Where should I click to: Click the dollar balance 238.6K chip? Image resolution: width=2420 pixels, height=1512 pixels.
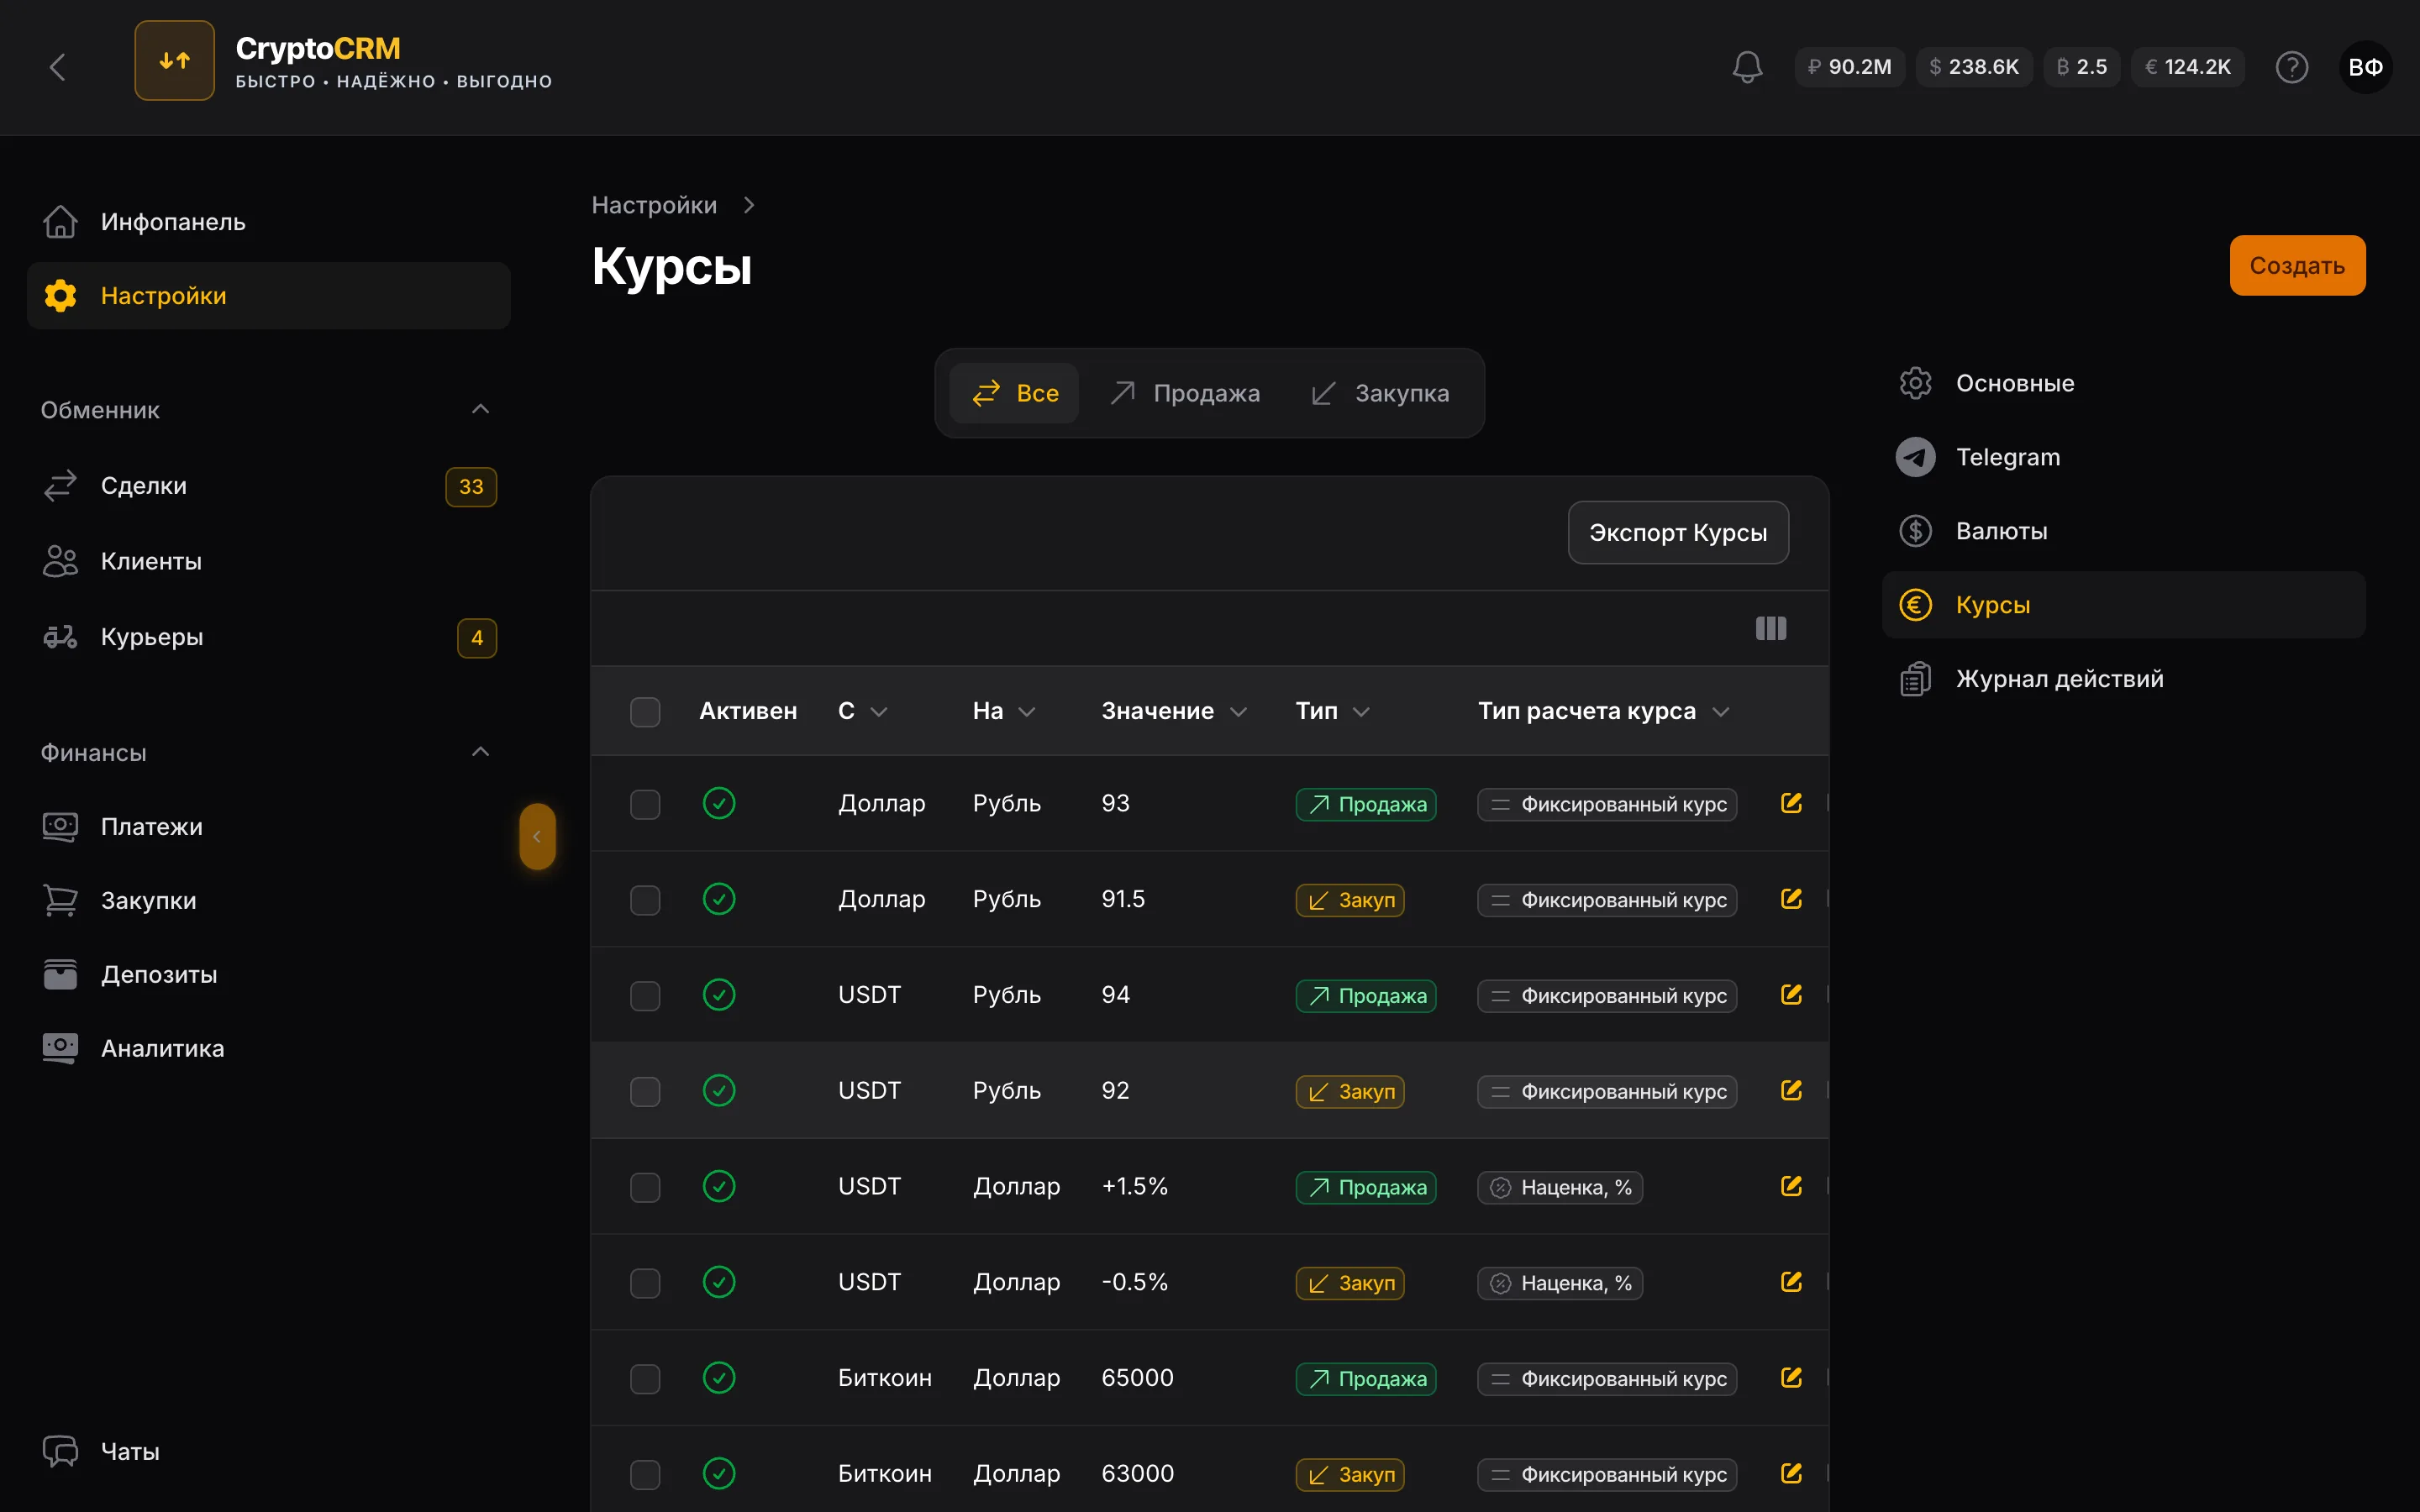(1973, 67)
